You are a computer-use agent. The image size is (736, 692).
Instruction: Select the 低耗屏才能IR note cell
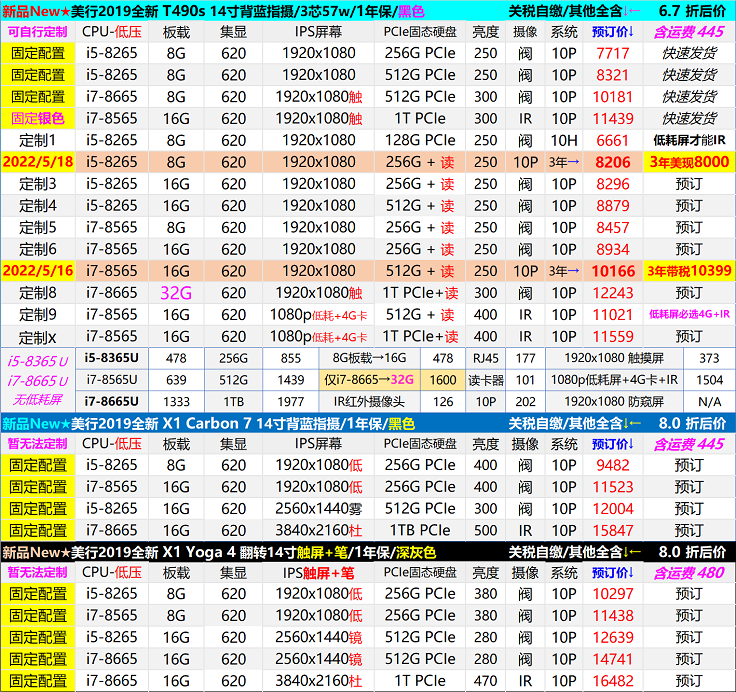pyautogui.click(x=689, y=140)
